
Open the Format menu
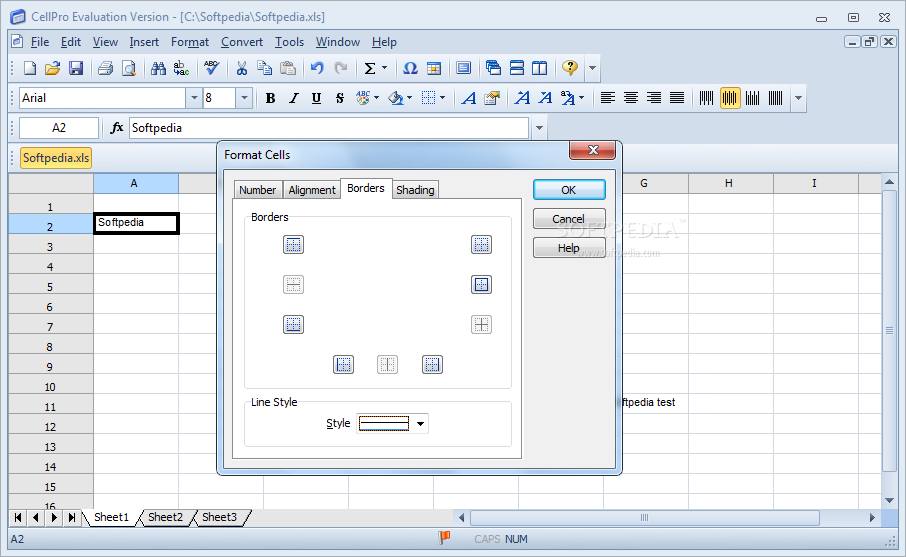[x=190, y=42]
